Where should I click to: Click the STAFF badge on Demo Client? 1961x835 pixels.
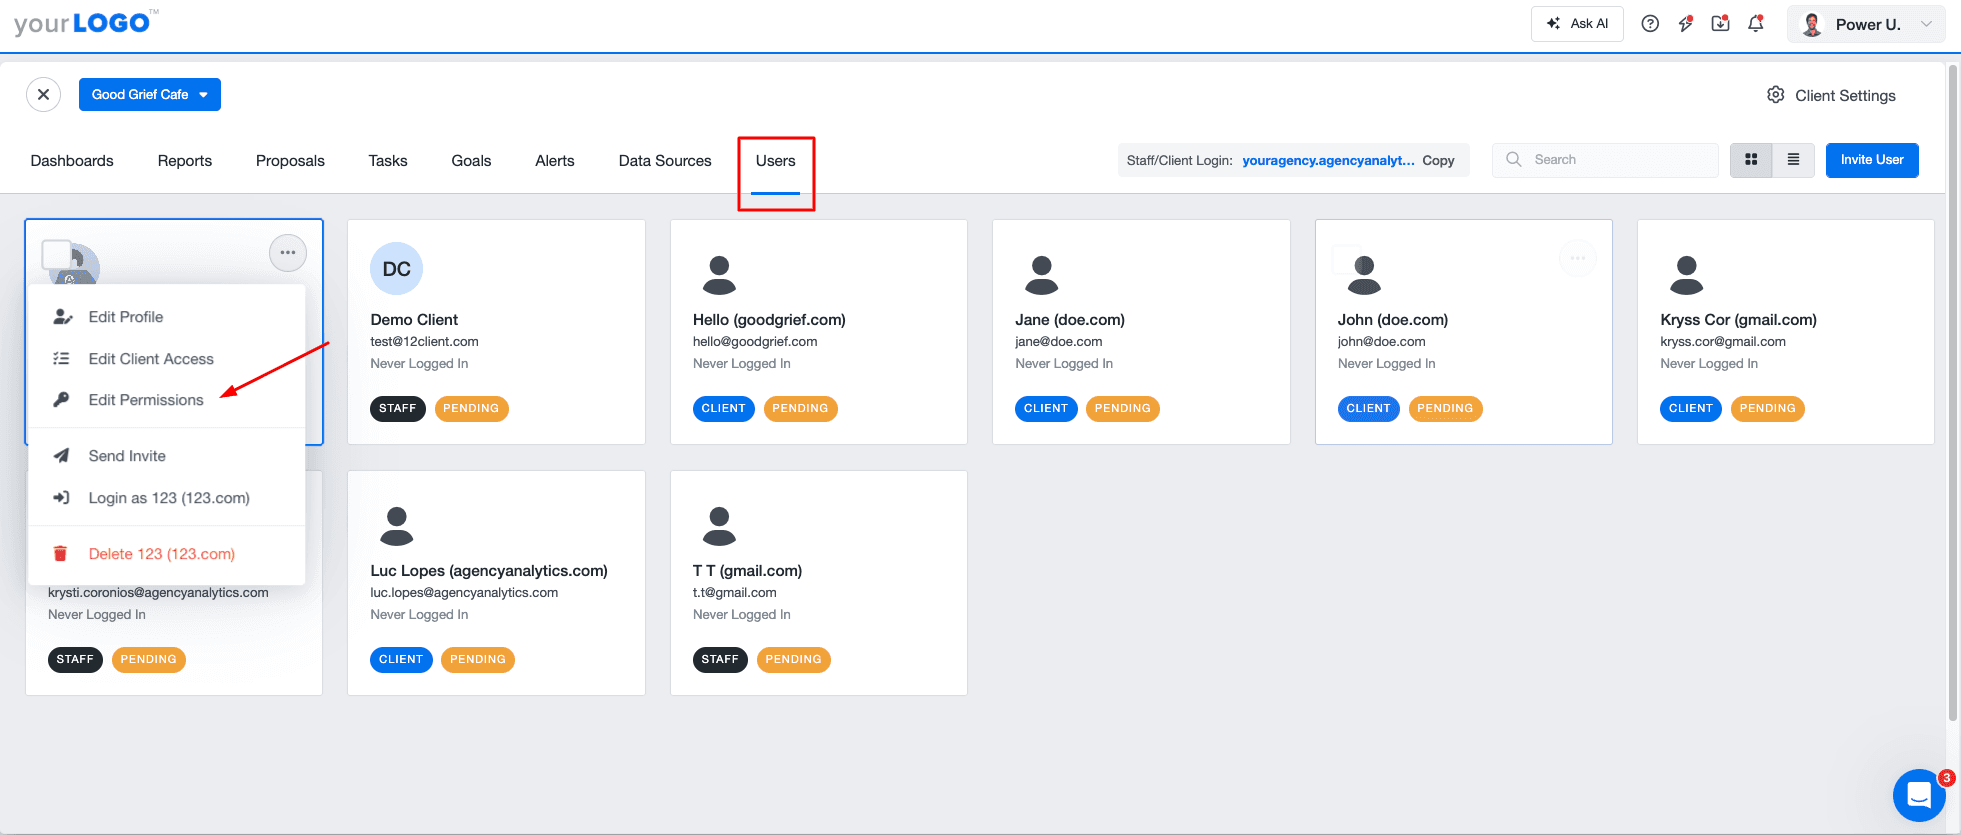pos(398,408)
